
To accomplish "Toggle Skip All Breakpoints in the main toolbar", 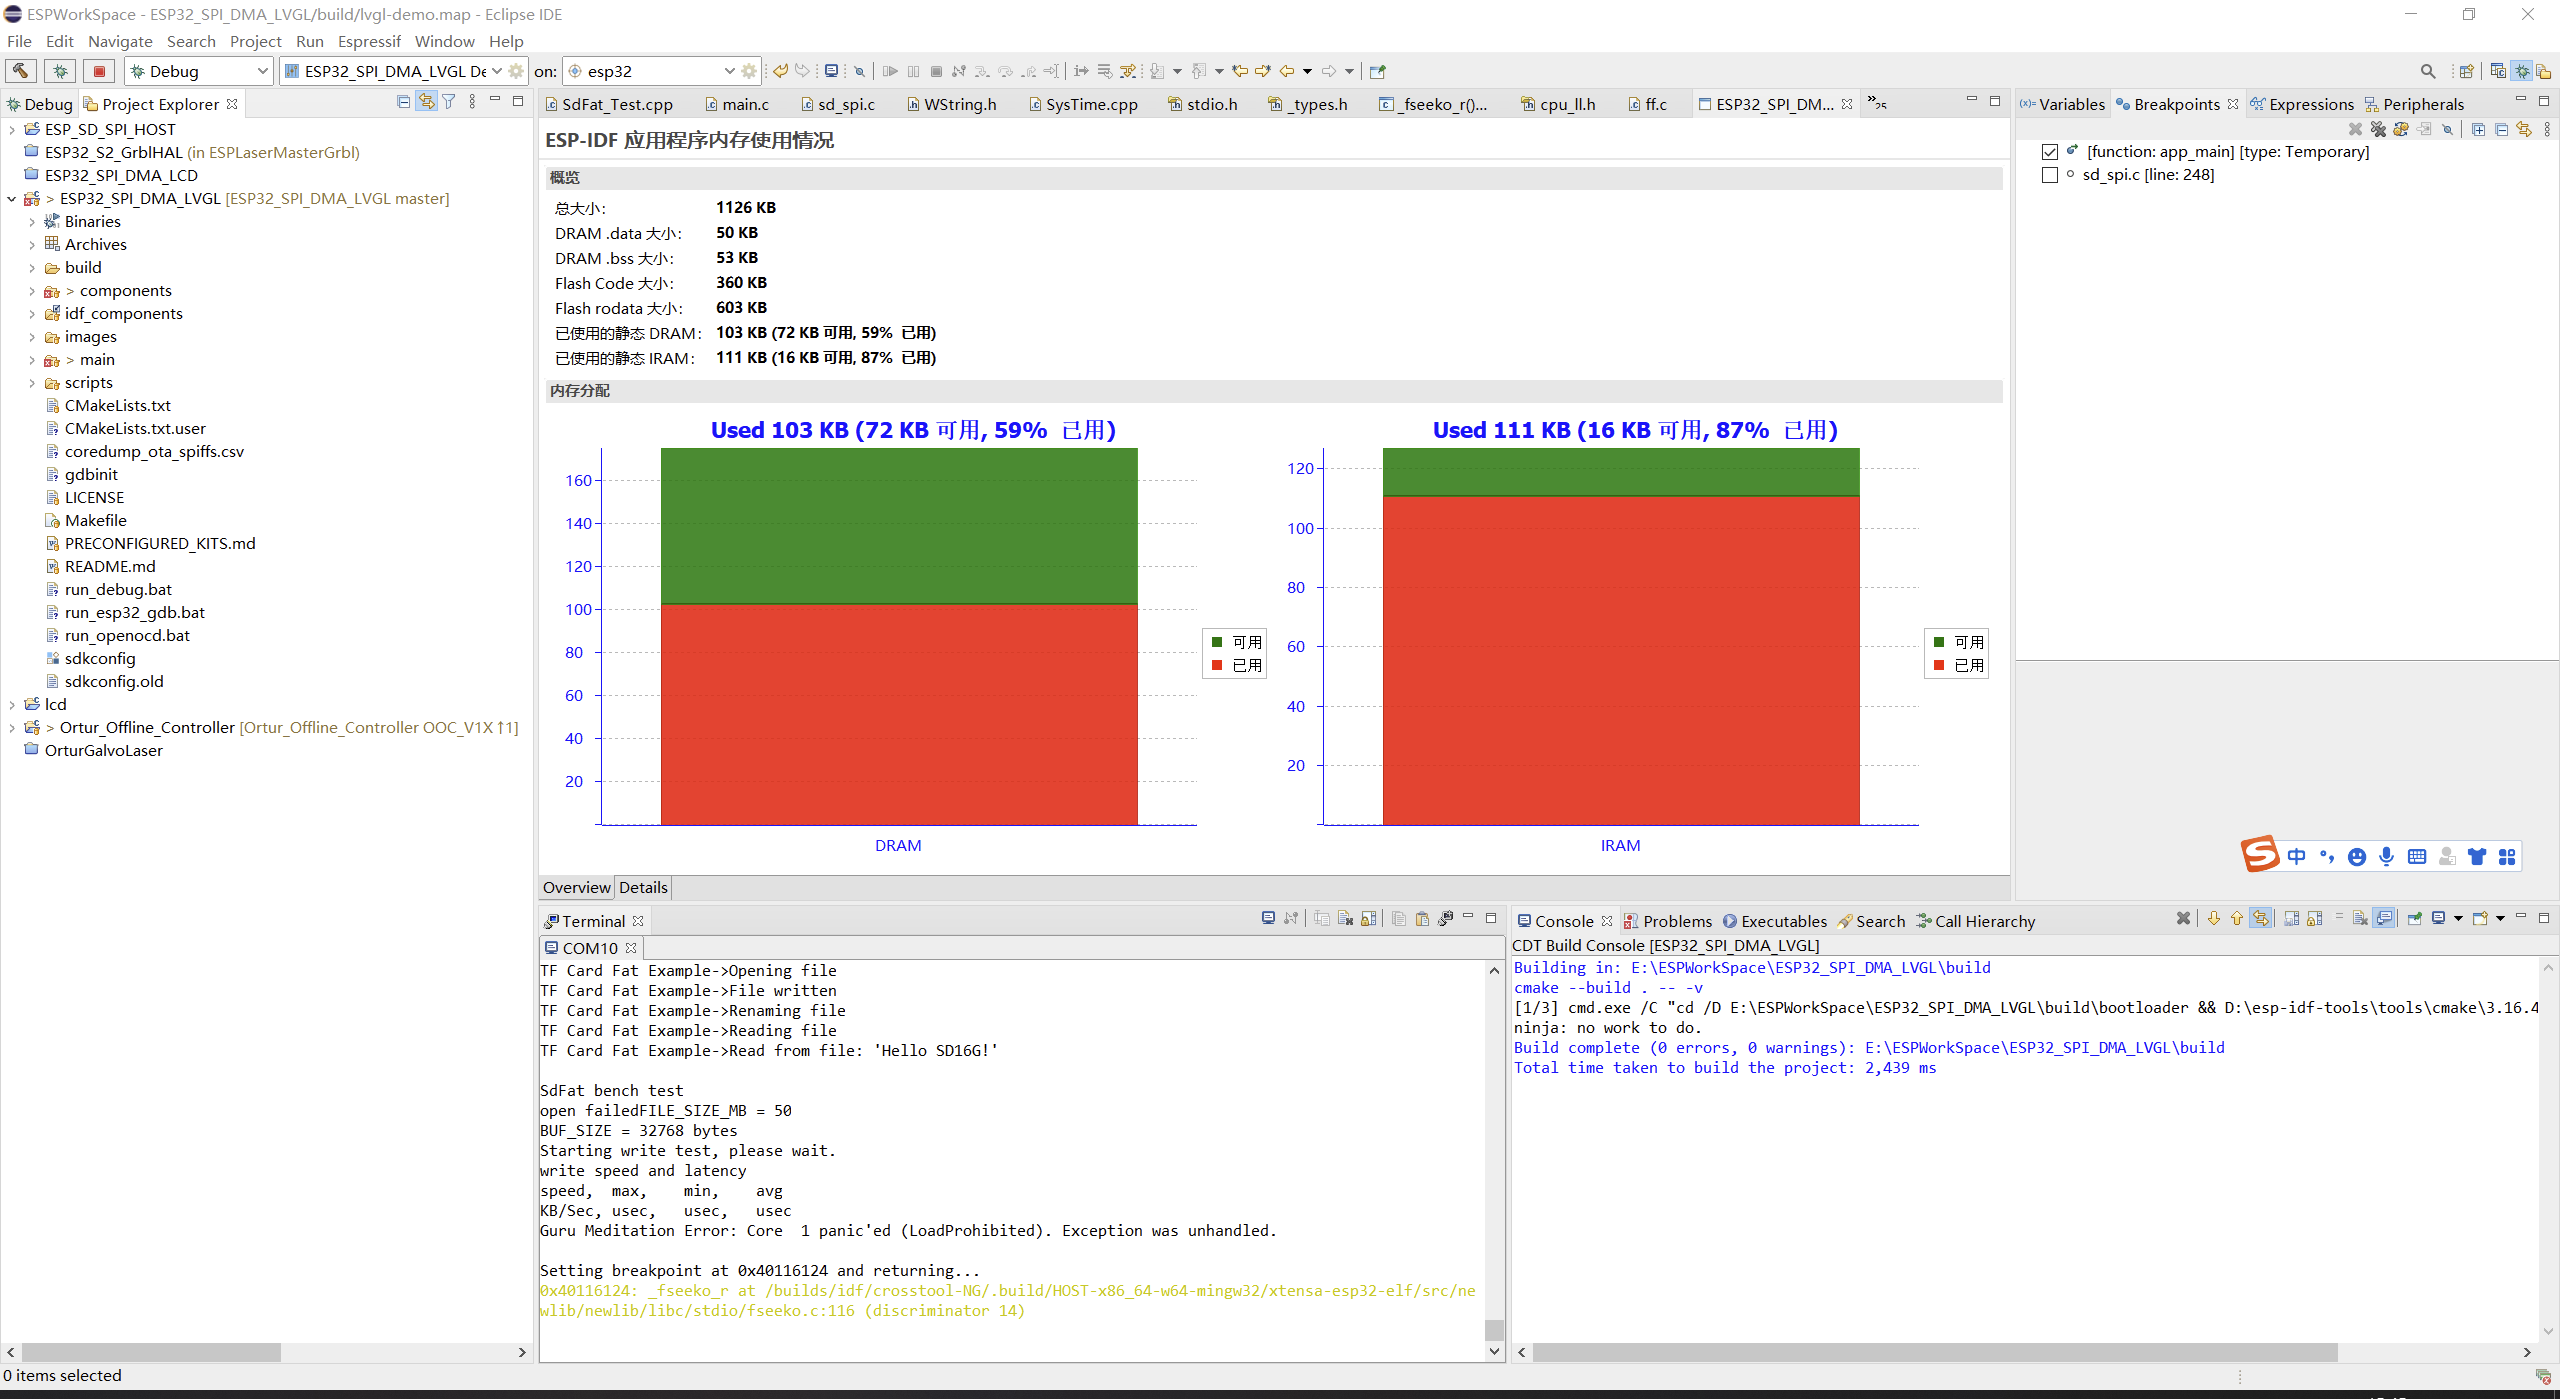I will 860,71.
